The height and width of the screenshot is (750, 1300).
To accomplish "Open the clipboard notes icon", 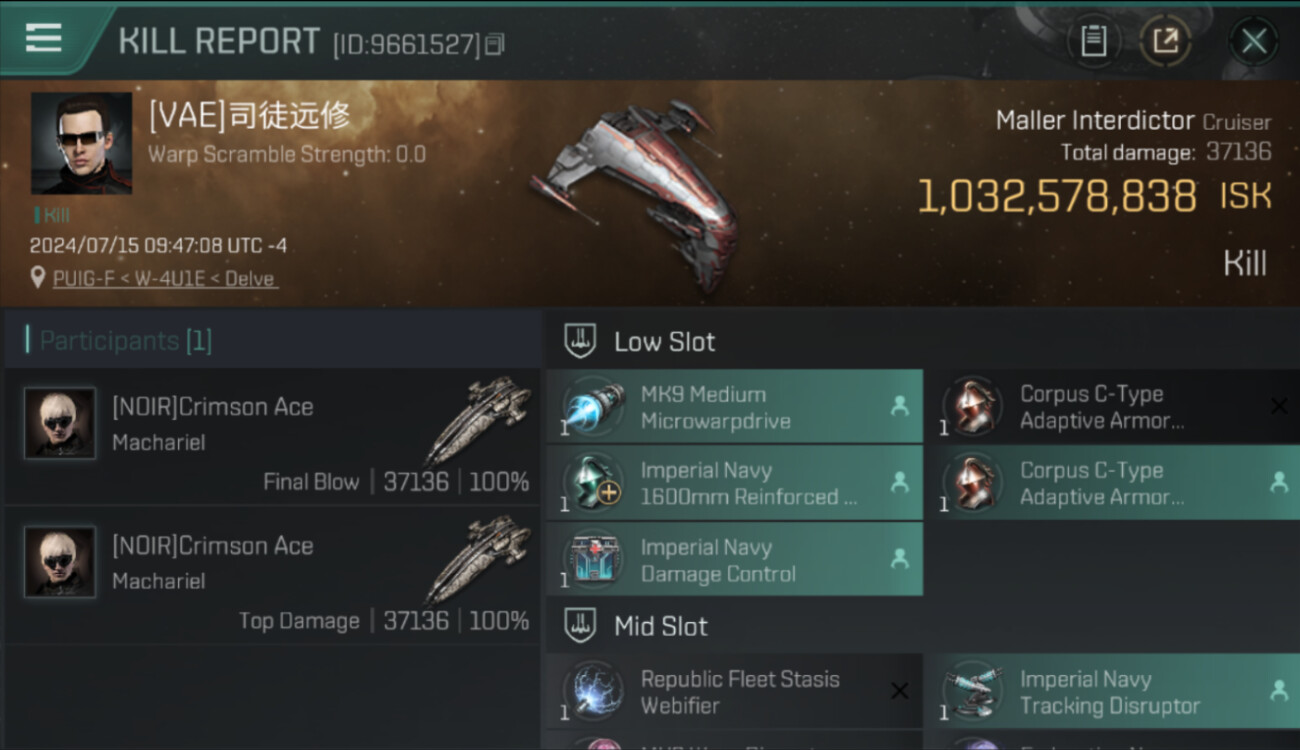I will 1093,41.
